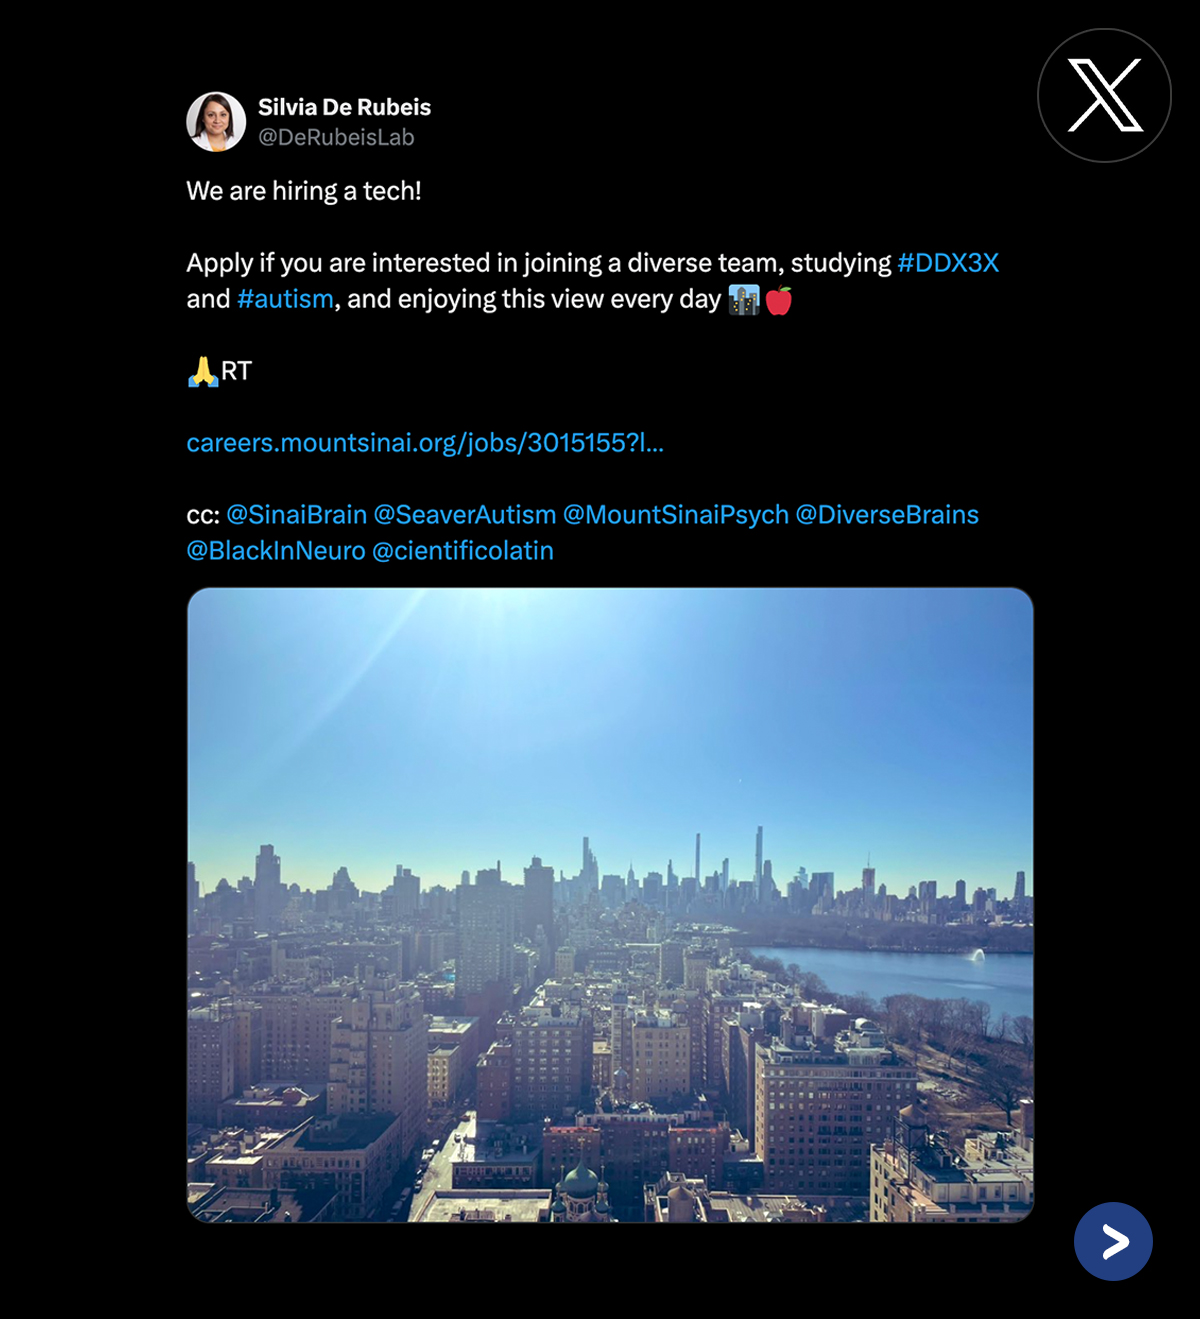Image resolution: width=1200 pixels, height=1319 pixels.
Task: Open the careers.mountsinai.org job link
Action: pos(425,443)
